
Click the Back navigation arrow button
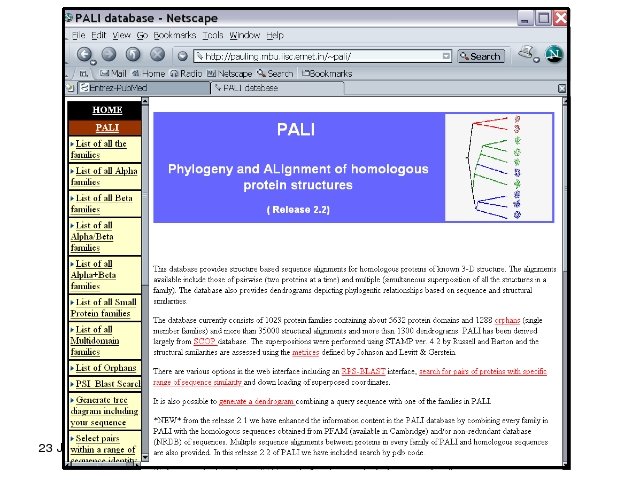click(x=85, y=55)
